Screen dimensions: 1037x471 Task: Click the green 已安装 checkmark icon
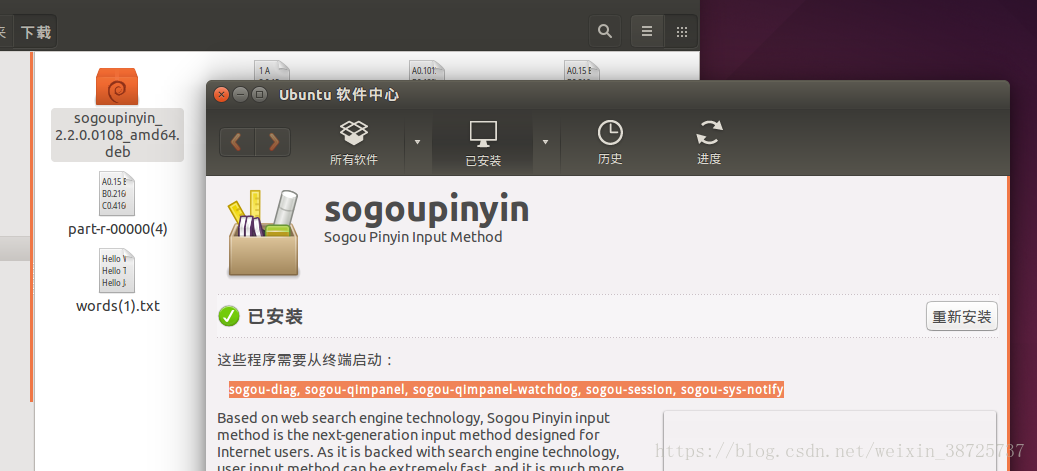tap(229, 317)
